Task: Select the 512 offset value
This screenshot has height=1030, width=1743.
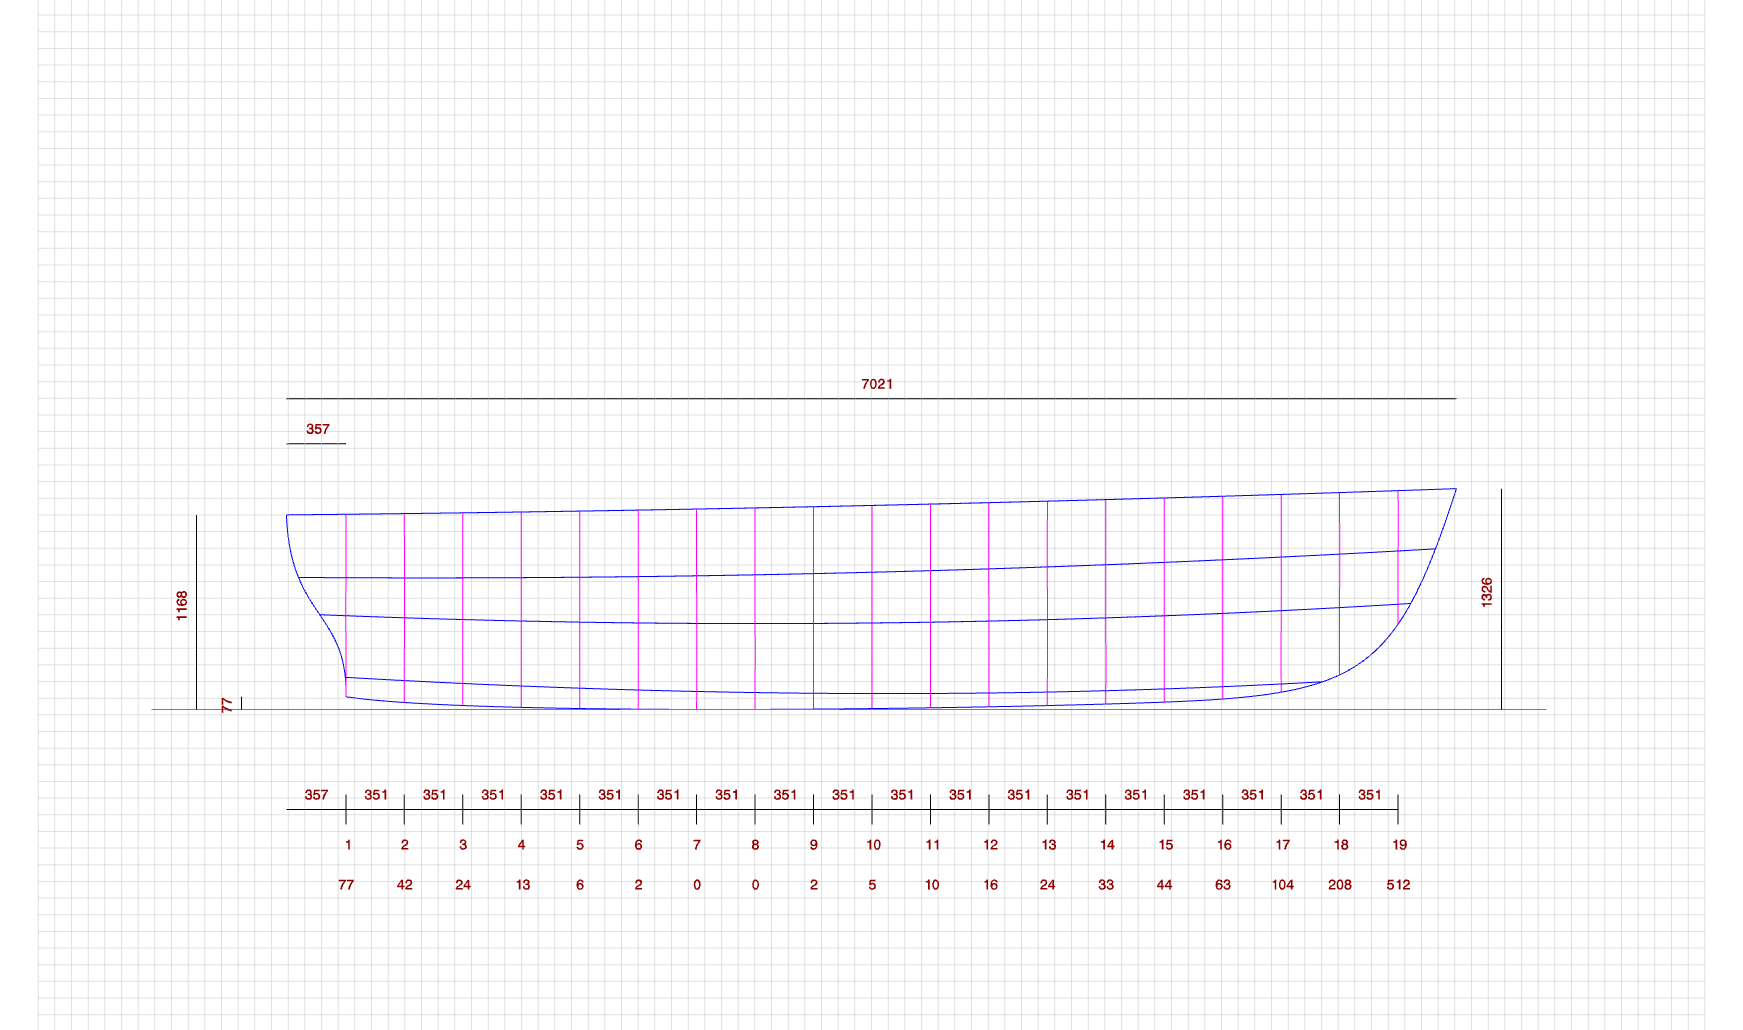Action: 1398,885
